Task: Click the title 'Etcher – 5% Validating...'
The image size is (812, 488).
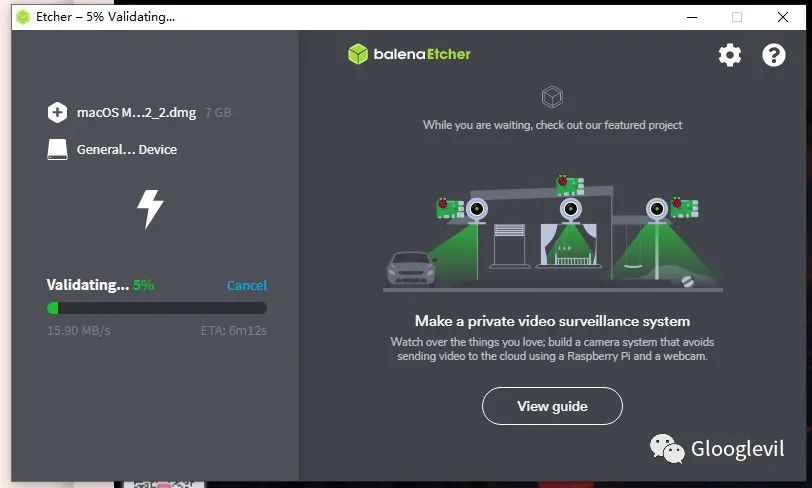Action: pos(105,17)
